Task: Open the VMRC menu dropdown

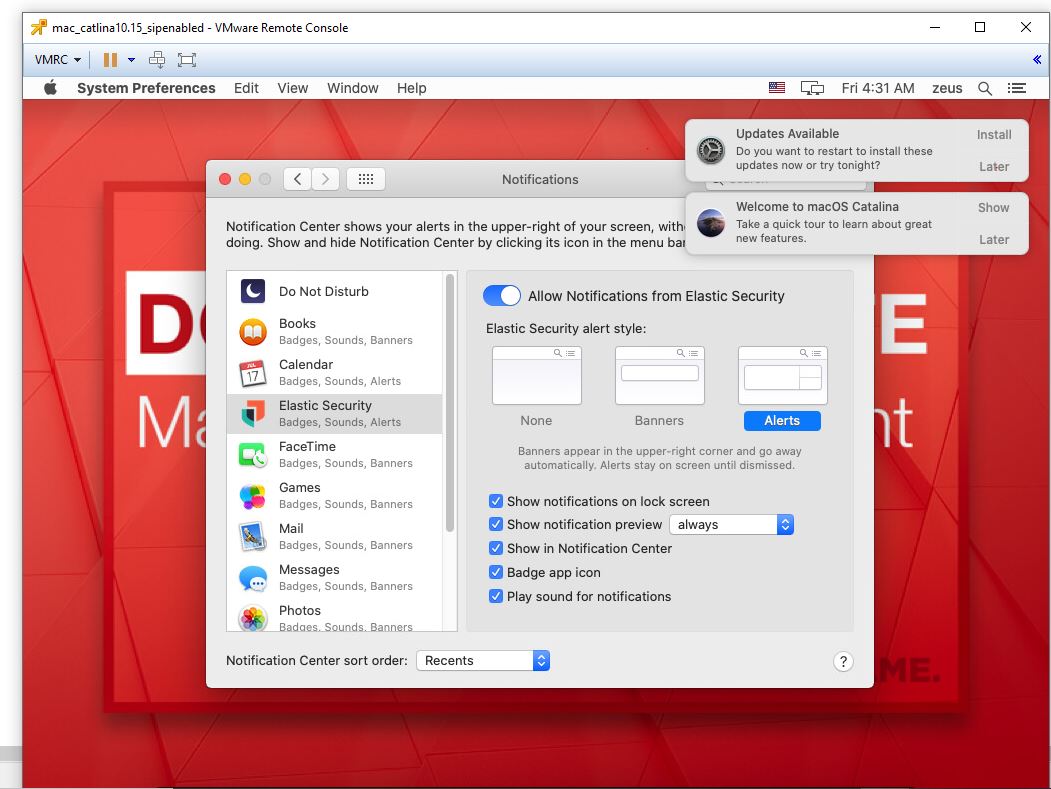Action: (55, 59)
